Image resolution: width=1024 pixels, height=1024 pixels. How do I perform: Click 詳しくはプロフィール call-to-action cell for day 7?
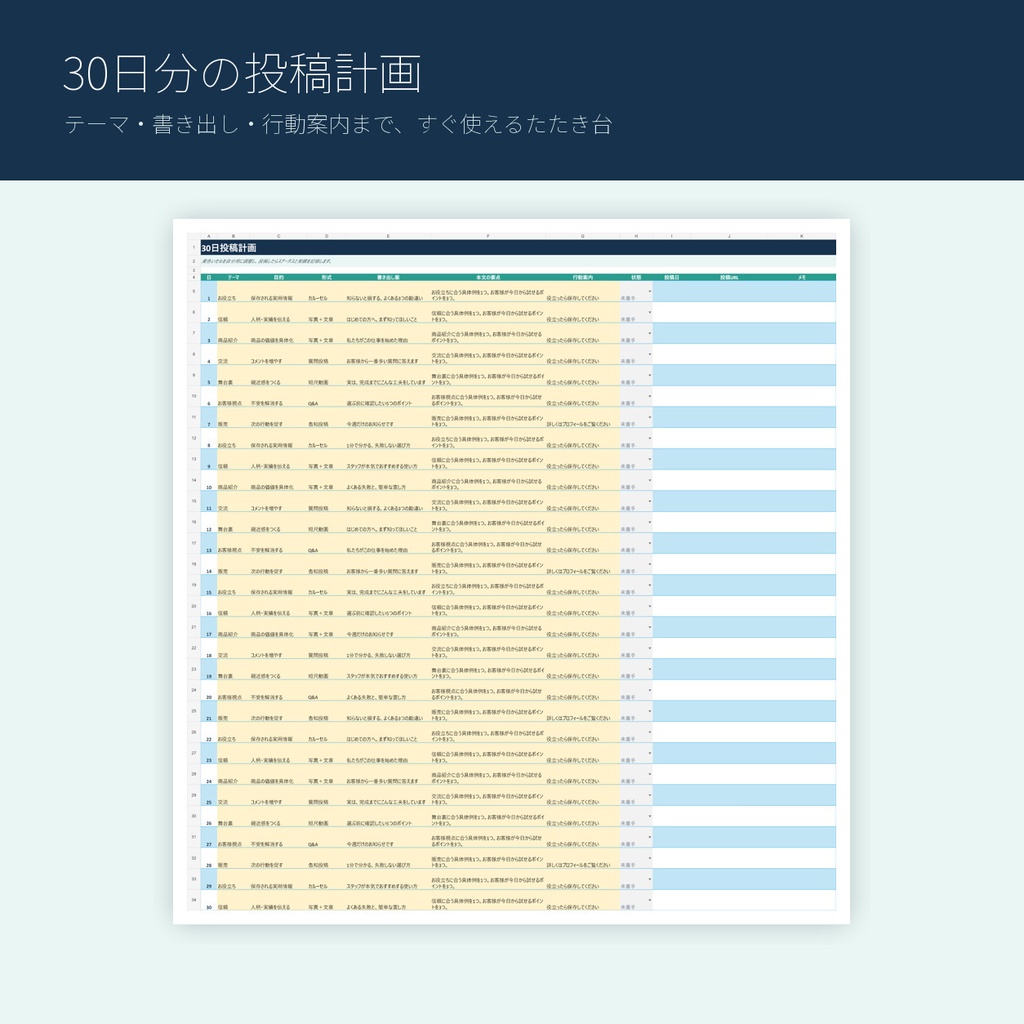pyautogui.click(x=583, y=417)
